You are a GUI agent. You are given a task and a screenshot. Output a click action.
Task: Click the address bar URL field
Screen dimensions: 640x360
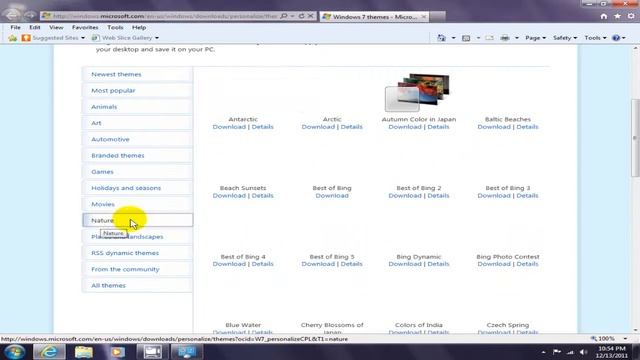[x=165, y=16]
